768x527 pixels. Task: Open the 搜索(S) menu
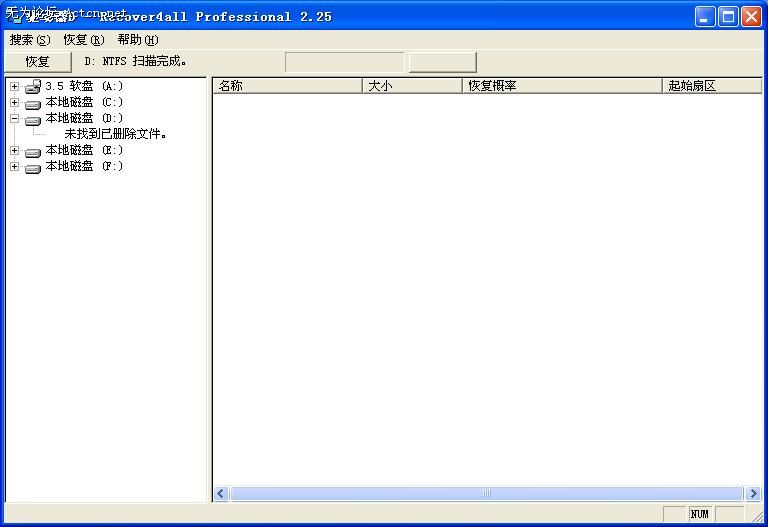pos(30,40)
